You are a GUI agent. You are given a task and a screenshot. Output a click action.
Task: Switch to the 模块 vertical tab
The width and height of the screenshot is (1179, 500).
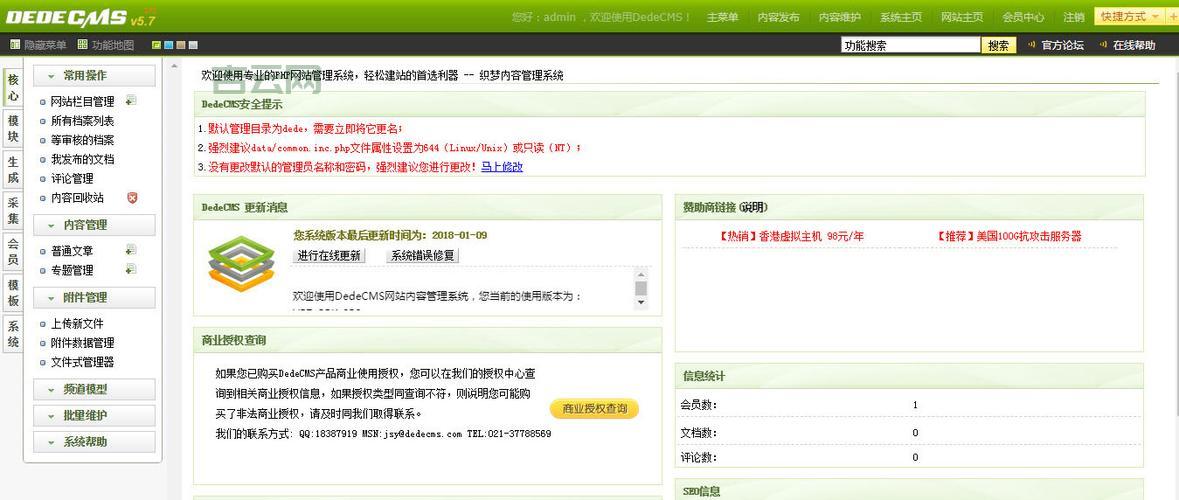[x=13, y=129]
